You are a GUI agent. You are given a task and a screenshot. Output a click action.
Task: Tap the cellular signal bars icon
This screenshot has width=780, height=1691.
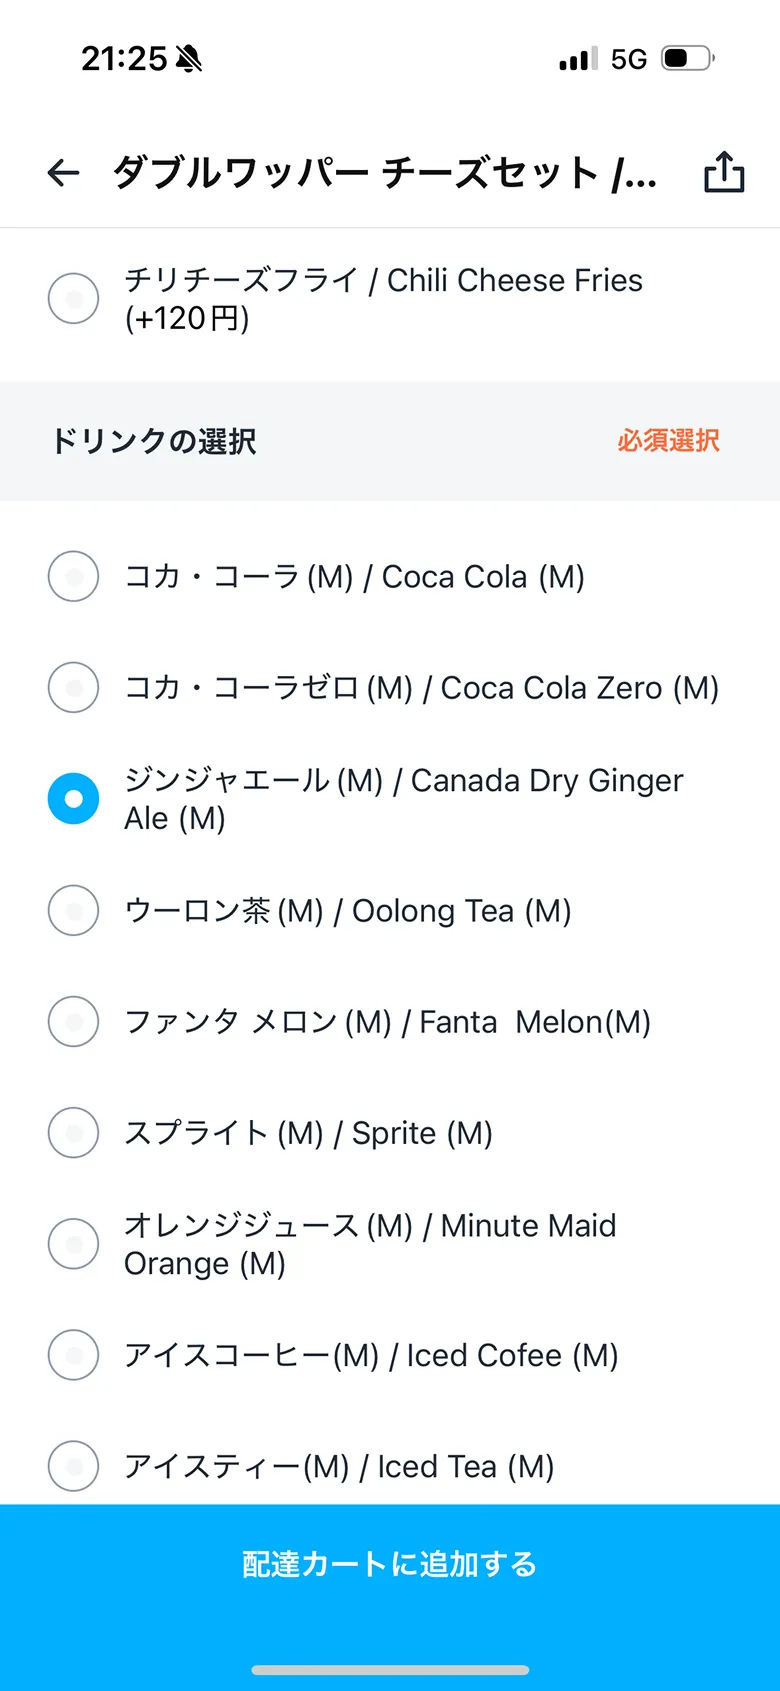click(x=577, y=60)
